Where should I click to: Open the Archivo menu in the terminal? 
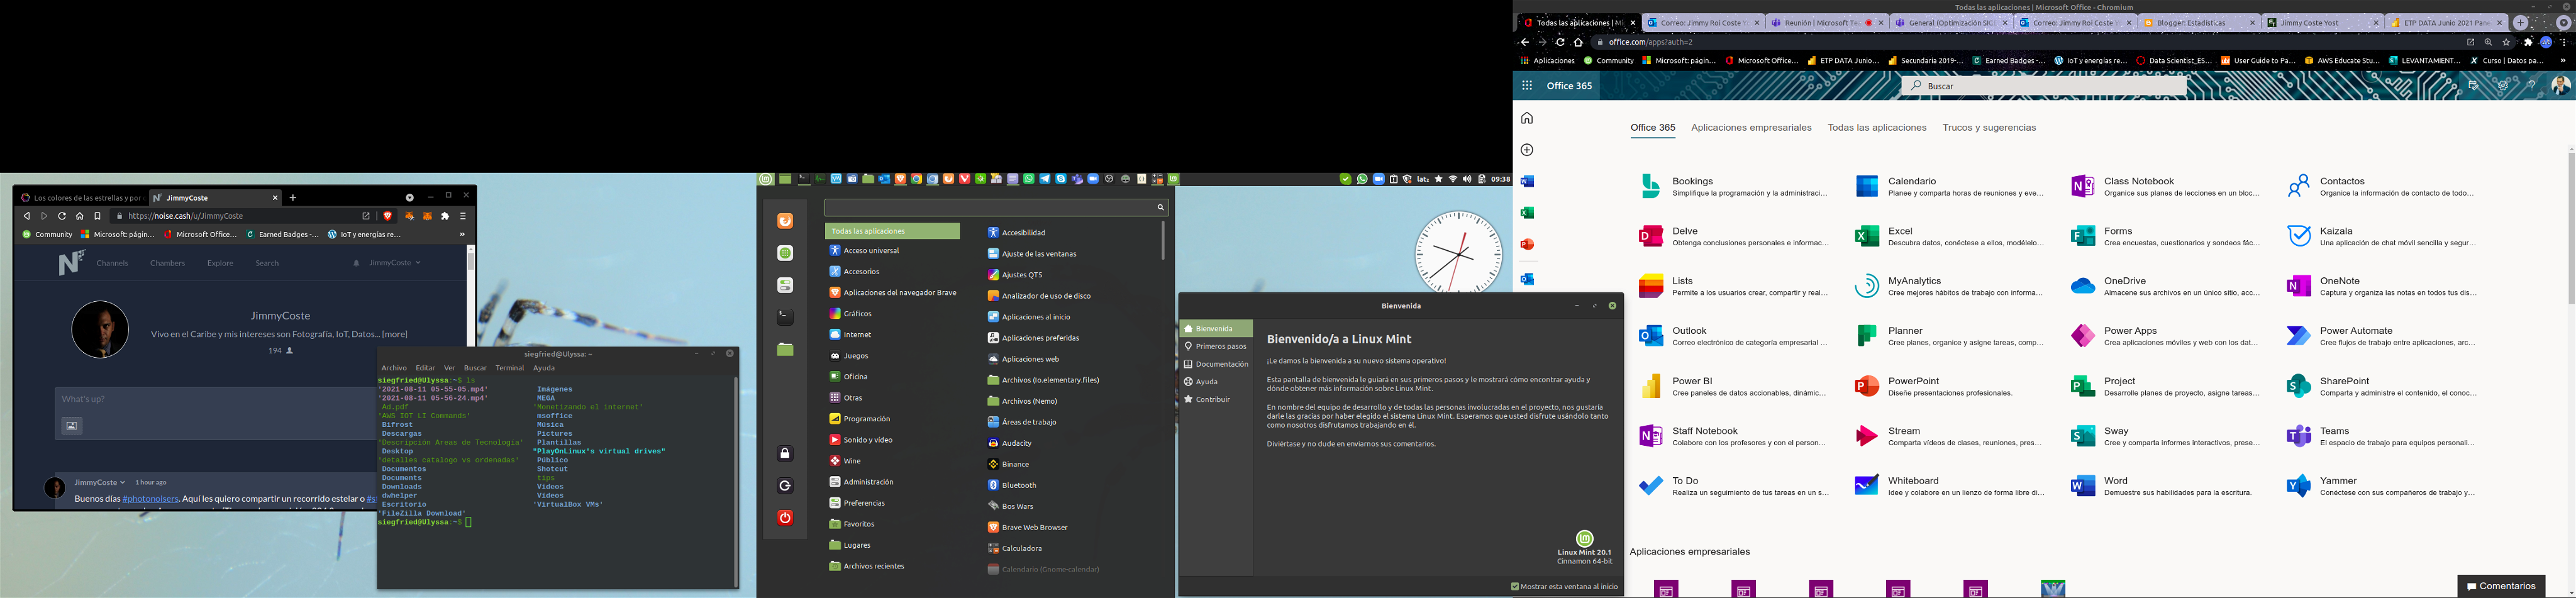point(394,368)
